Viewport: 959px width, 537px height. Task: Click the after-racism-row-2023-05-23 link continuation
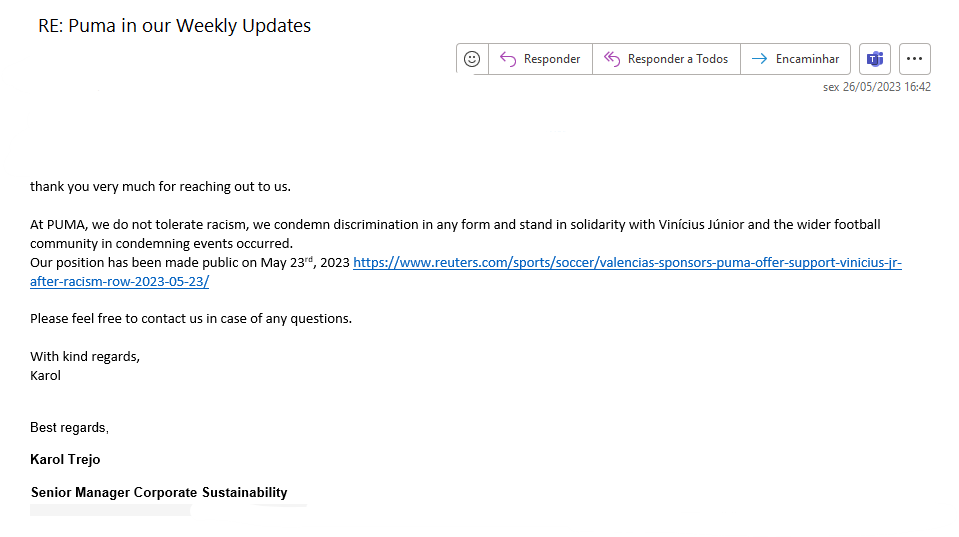(119, 281)
